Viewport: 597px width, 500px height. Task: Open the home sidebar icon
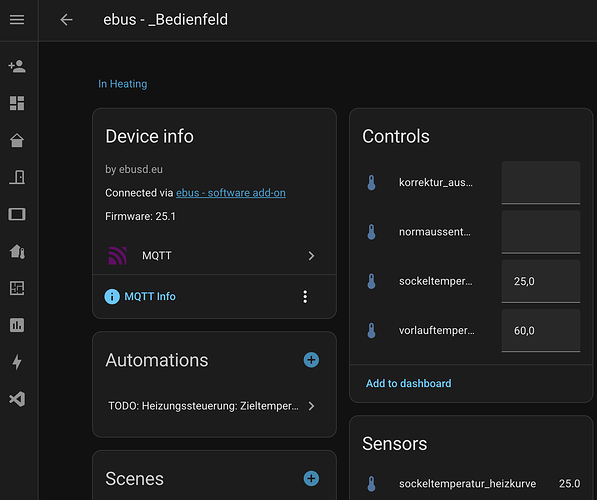point(17,140)
